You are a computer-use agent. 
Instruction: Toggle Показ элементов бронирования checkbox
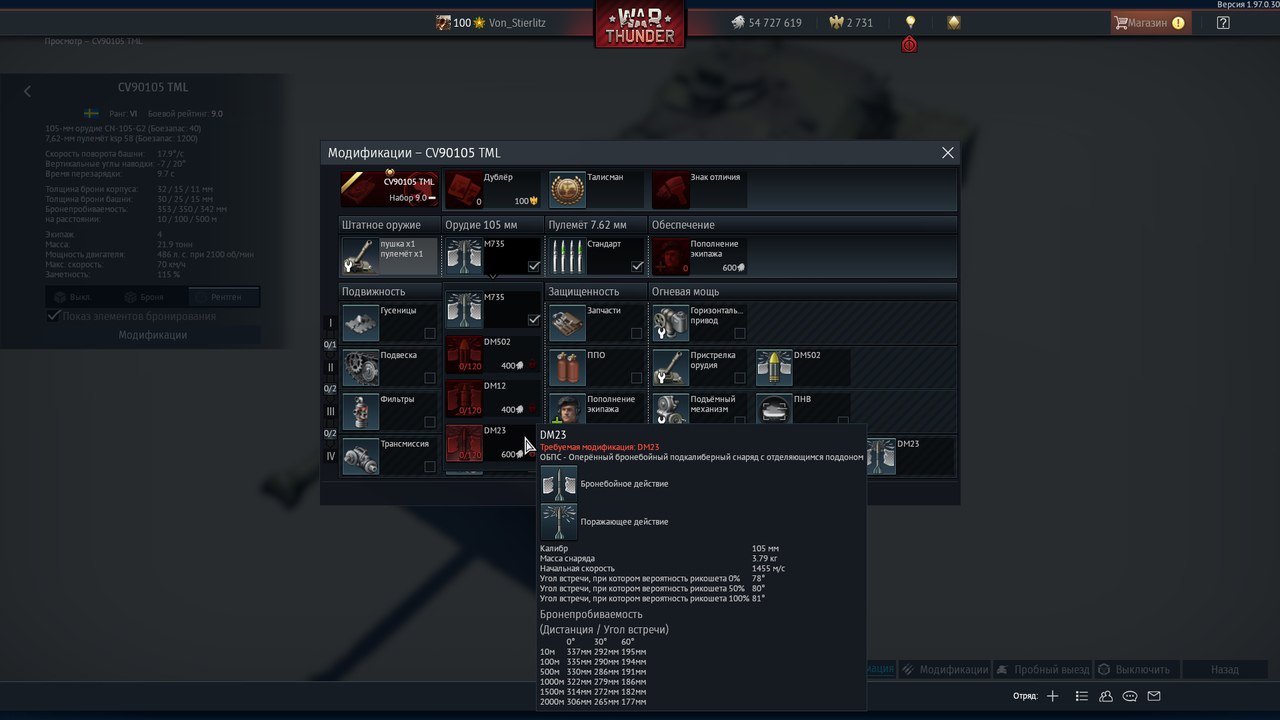click(54, 316)
